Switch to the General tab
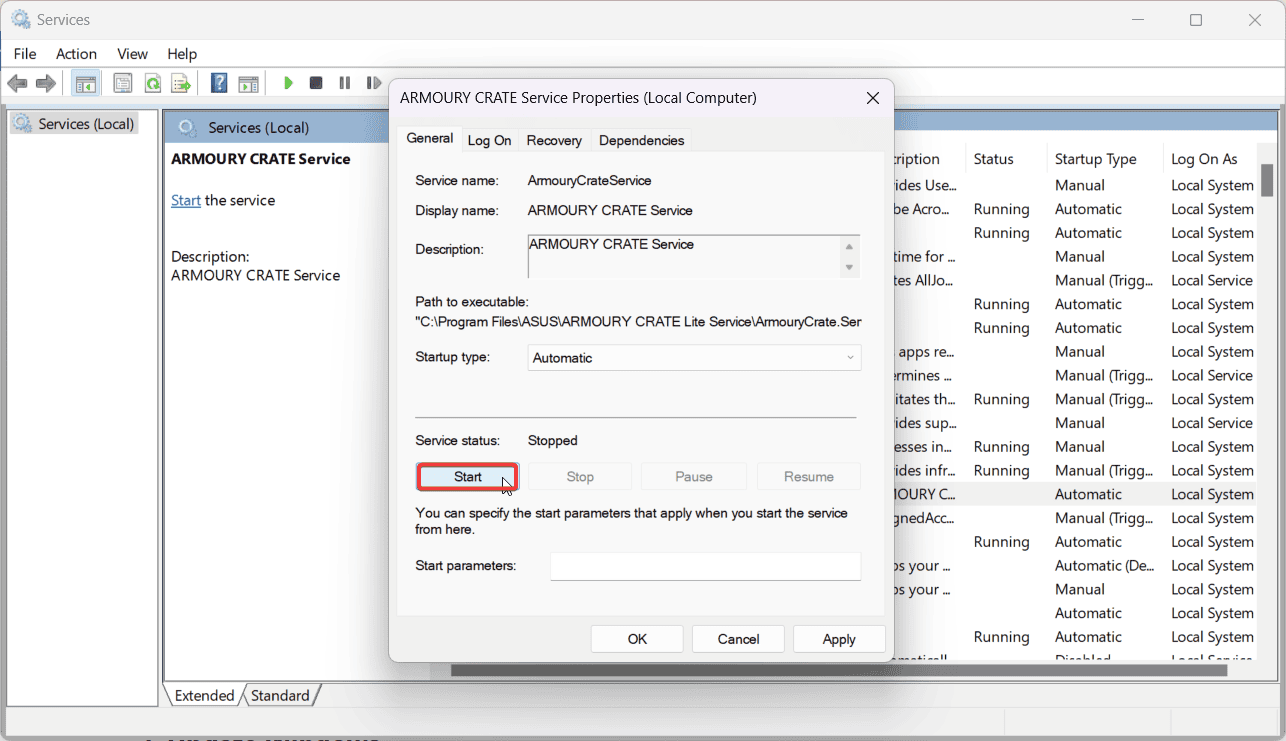 tap(429, 138)
